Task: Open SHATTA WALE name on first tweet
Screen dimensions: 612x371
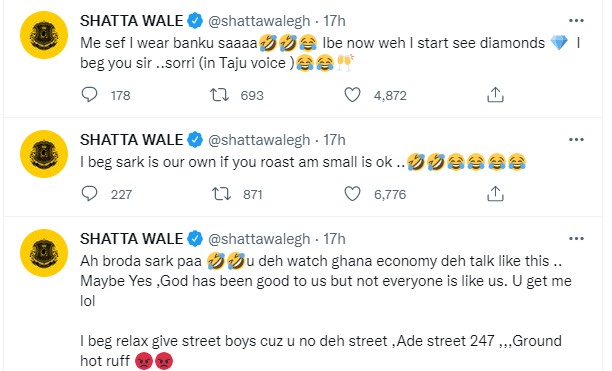Action: [132, 21]
